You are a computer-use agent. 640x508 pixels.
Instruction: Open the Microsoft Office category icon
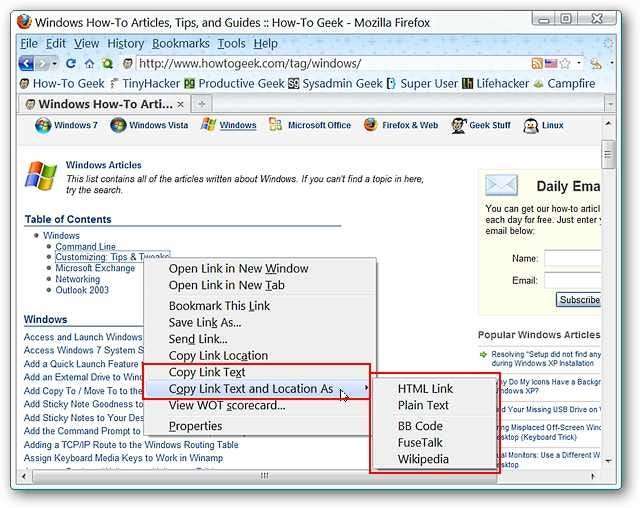tap(276, 125)
